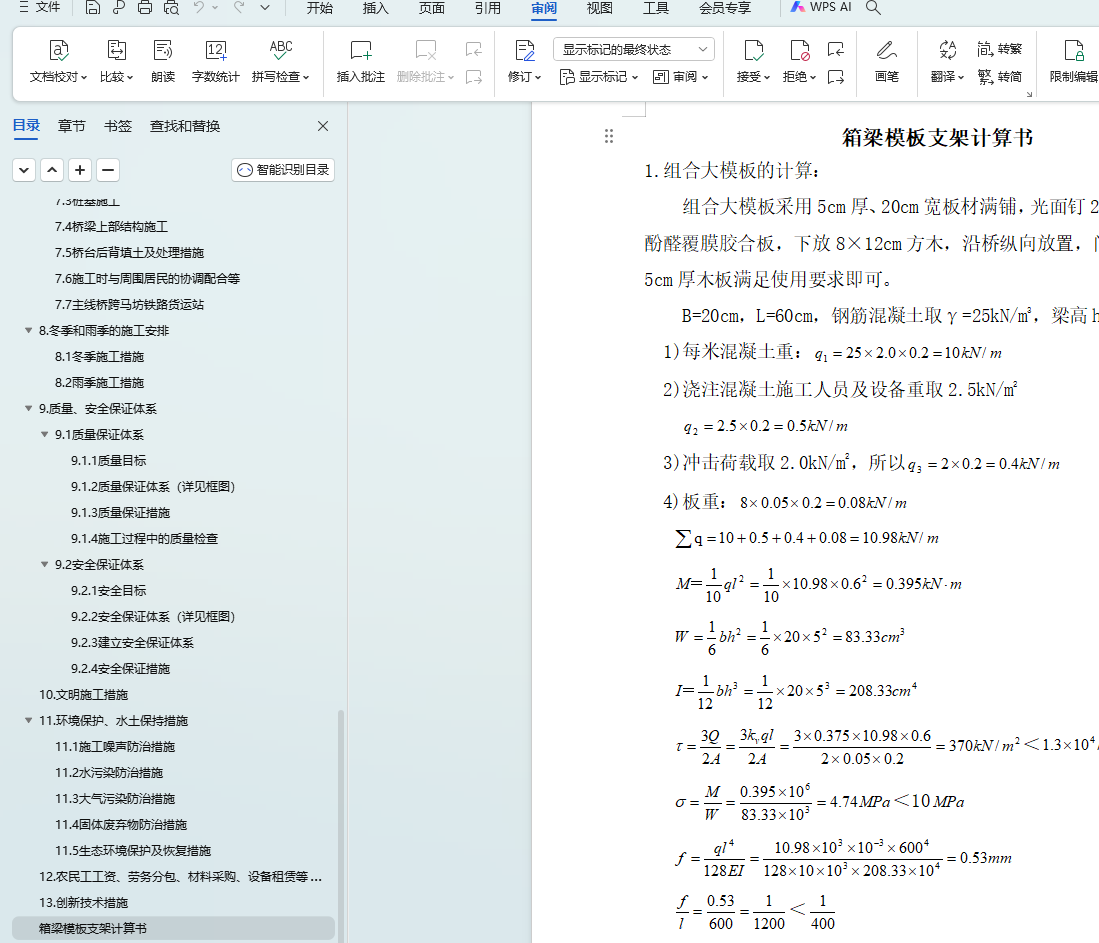Expand the quick access toolbar dropdown arrow
Viewport: 1099px width, 943px height.
(265, 8)
